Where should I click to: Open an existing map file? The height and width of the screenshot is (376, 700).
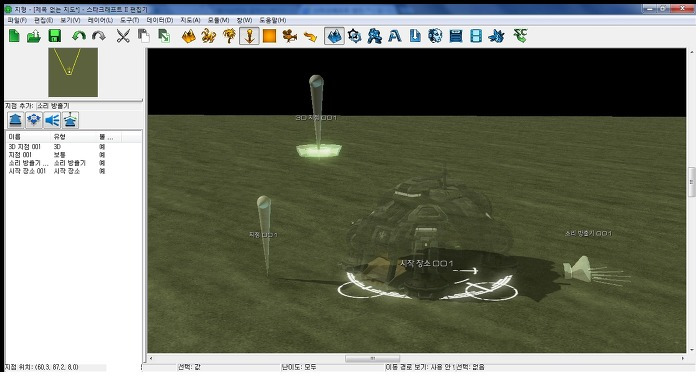coord(34,36)
